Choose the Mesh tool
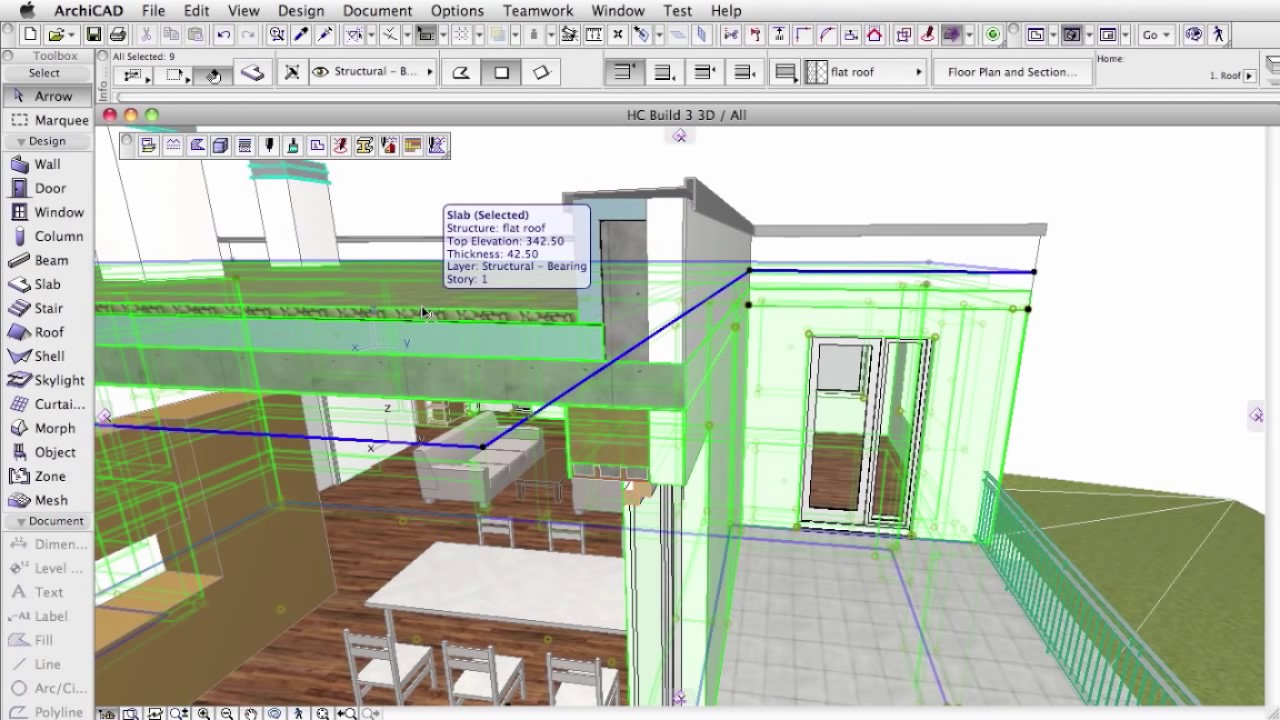 [x=47, y=500]
